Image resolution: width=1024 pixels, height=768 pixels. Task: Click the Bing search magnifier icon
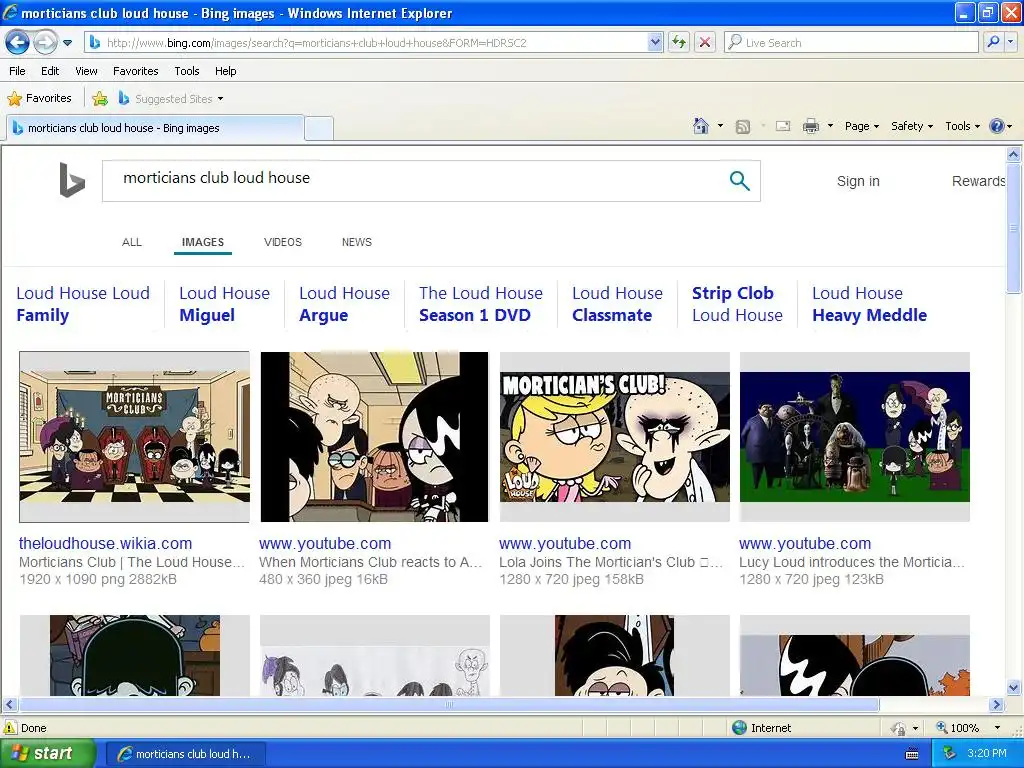739,180
